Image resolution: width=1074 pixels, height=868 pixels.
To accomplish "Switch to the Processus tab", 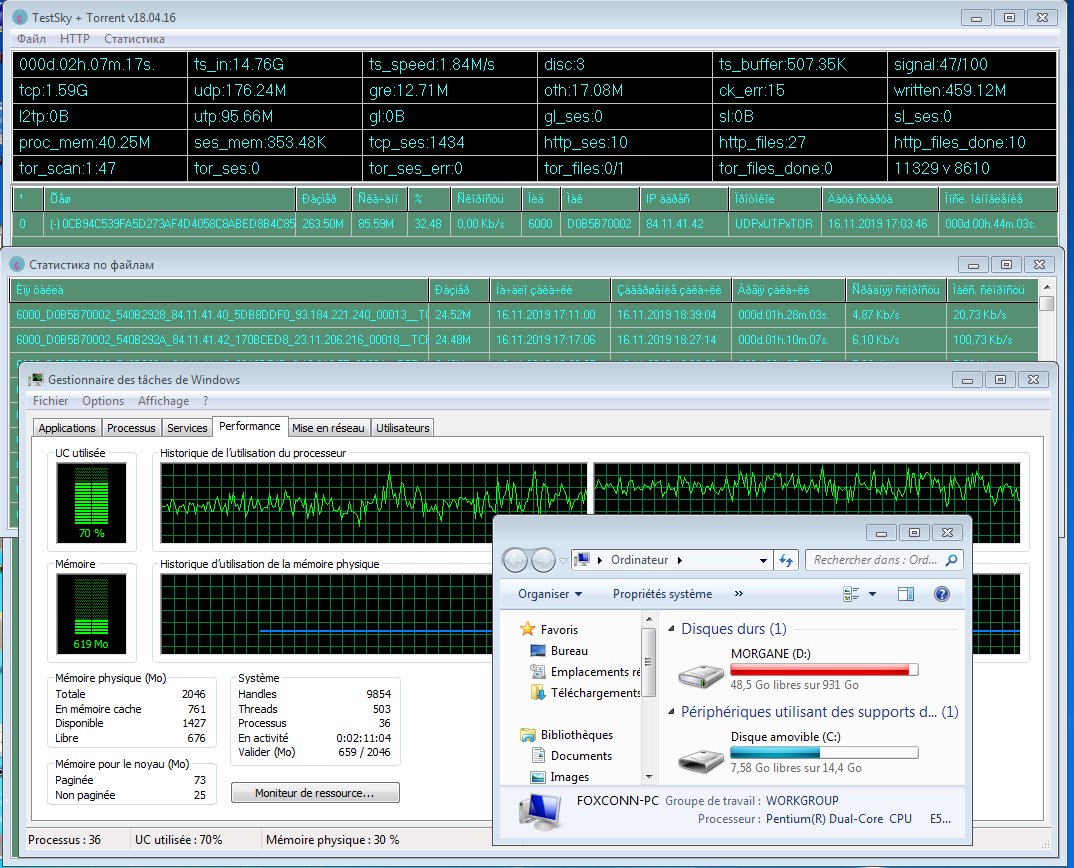I will (131, 428).
